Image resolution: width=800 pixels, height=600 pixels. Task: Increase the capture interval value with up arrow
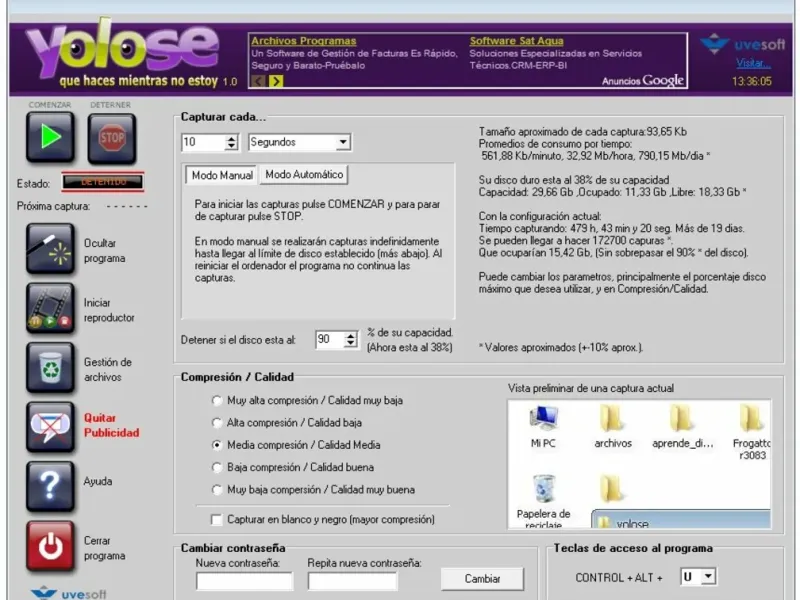click(232, 138)
